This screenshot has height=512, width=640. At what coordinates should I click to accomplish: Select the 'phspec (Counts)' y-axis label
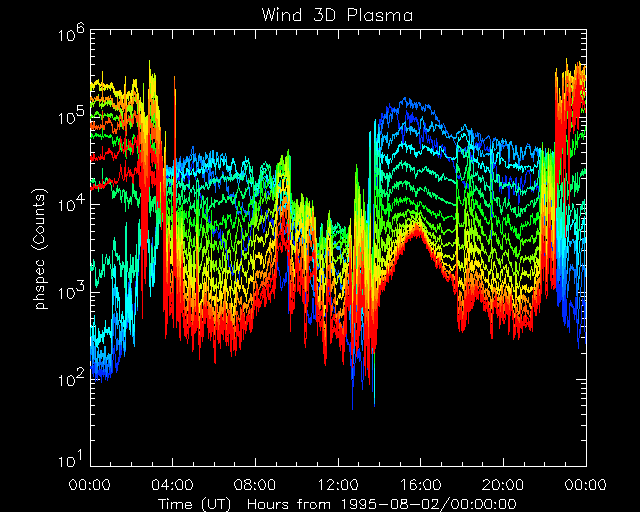click(x=40, y=249)
